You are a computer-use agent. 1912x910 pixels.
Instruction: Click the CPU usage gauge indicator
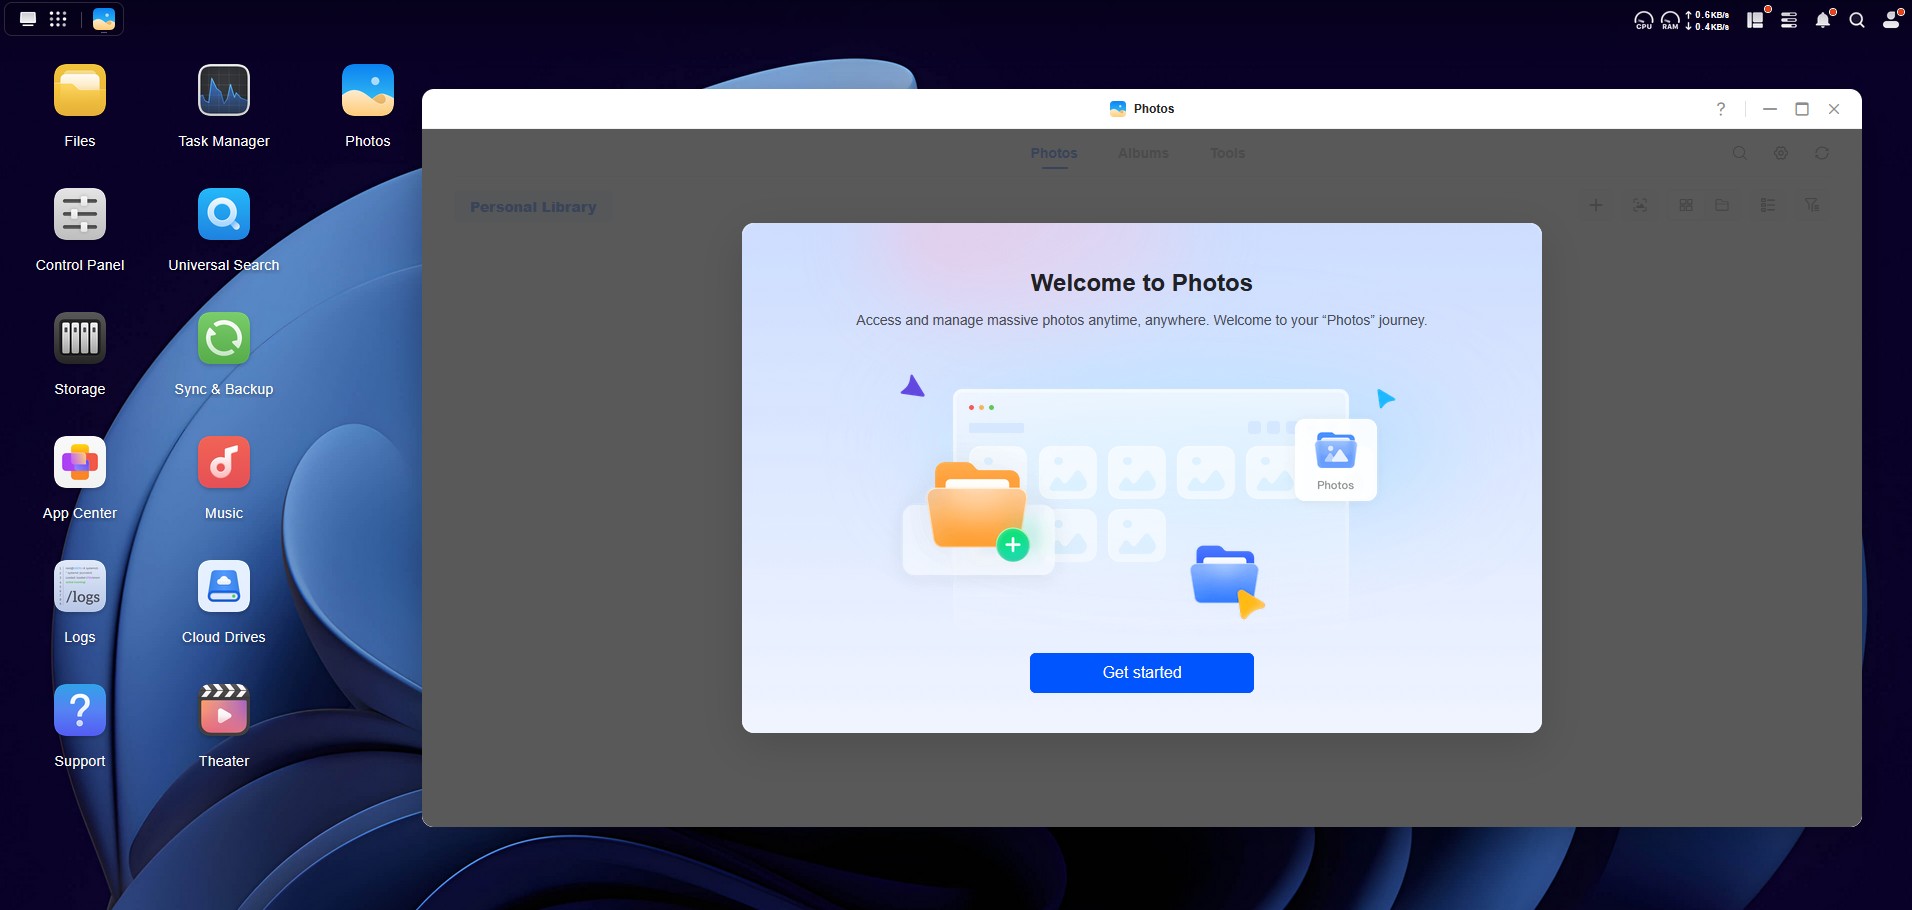[x=1643, y=20]
